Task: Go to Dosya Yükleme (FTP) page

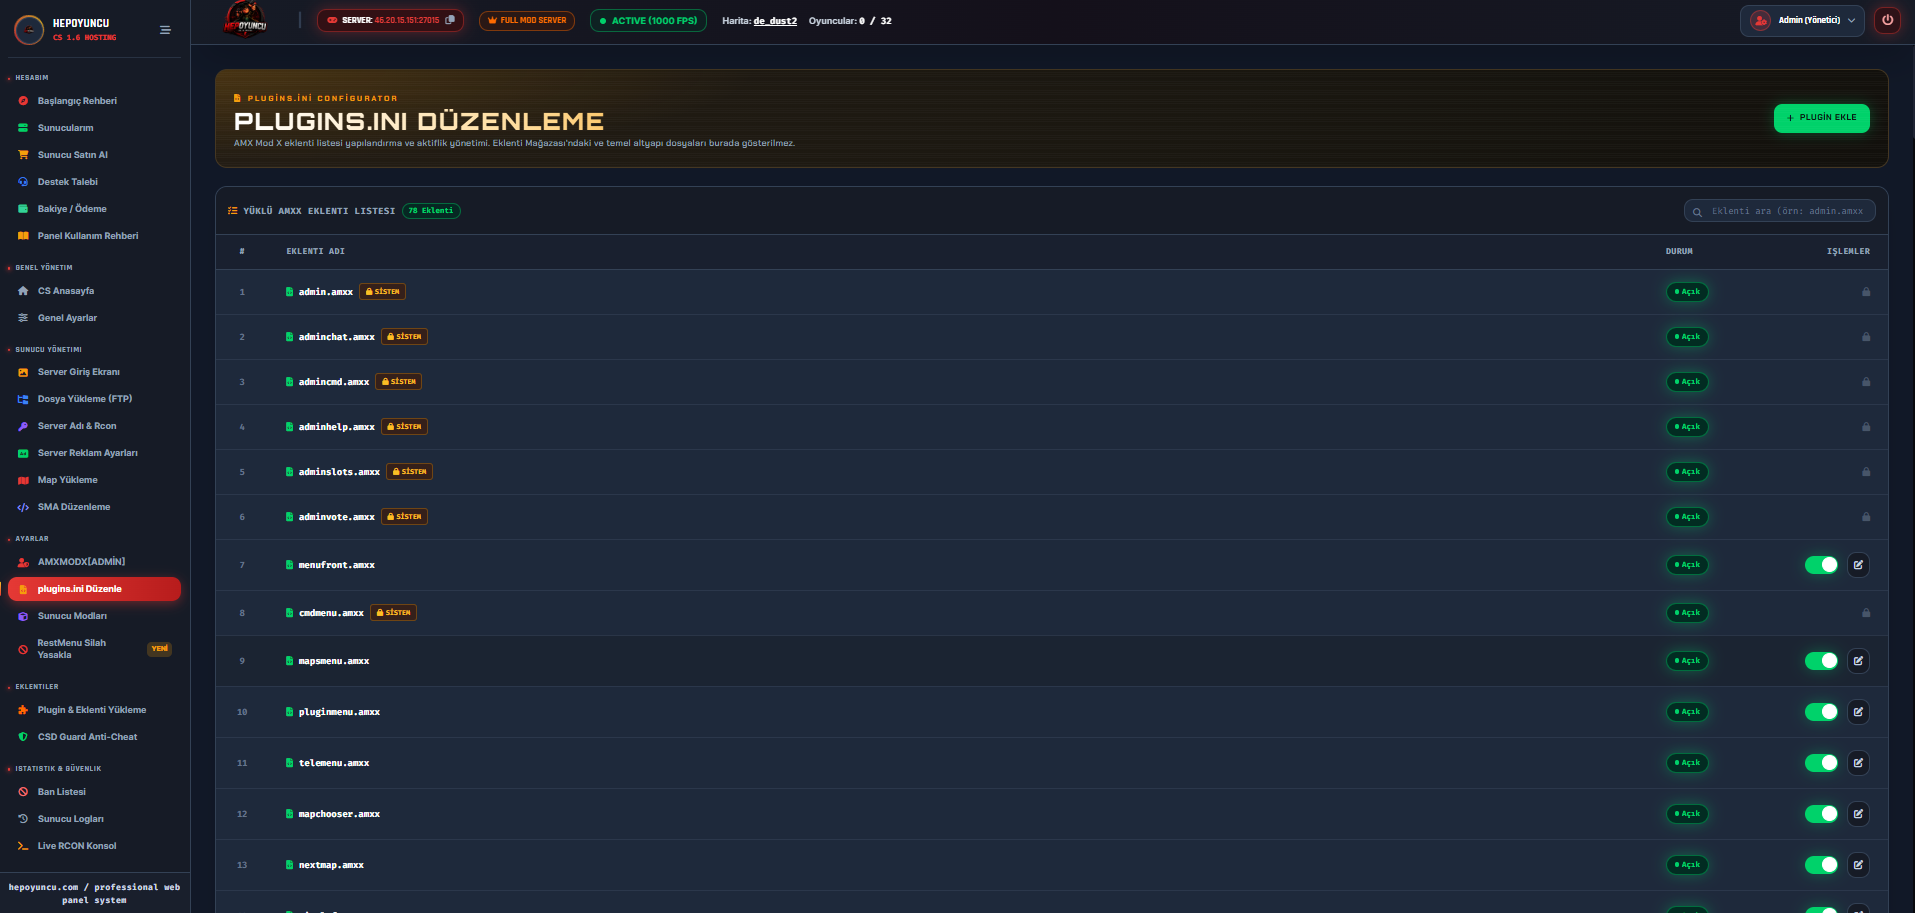Action: click(94, 399)
